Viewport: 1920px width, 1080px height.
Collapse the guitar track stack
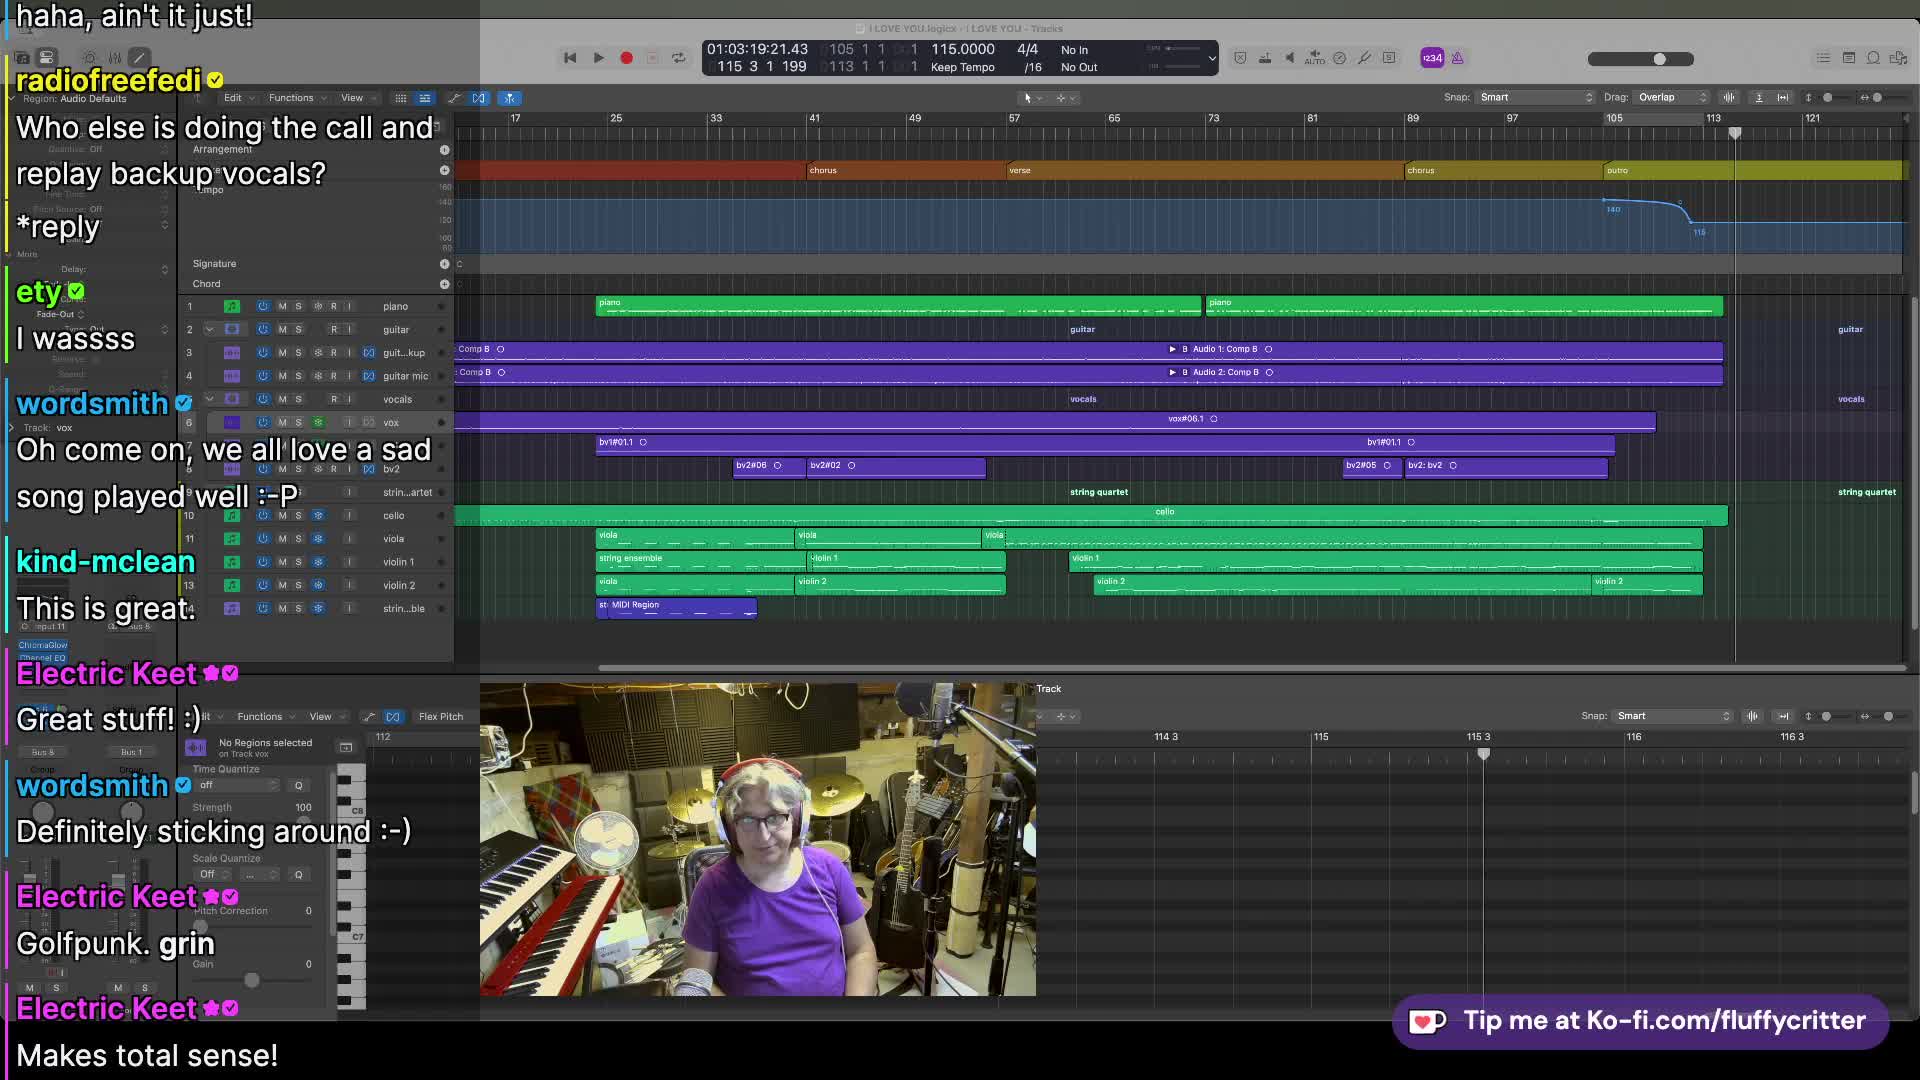209,329
